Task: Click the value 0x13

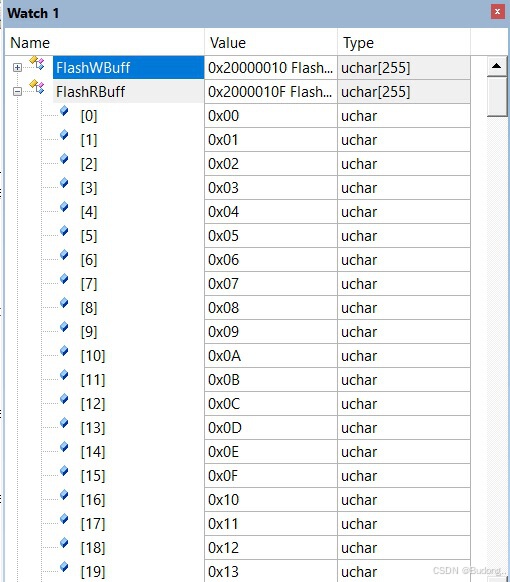Action: pos(223,572)
